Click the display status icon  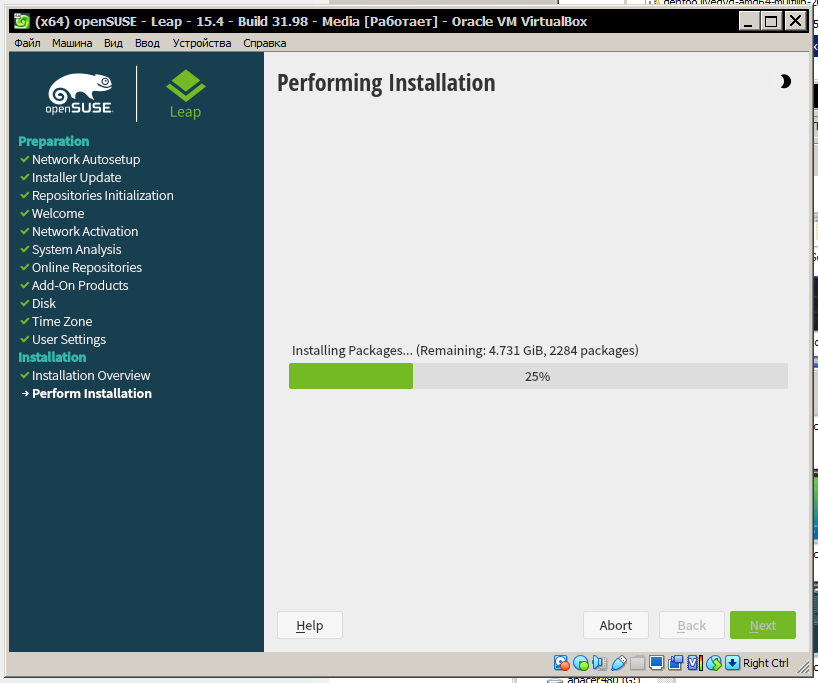coord(656,663)
